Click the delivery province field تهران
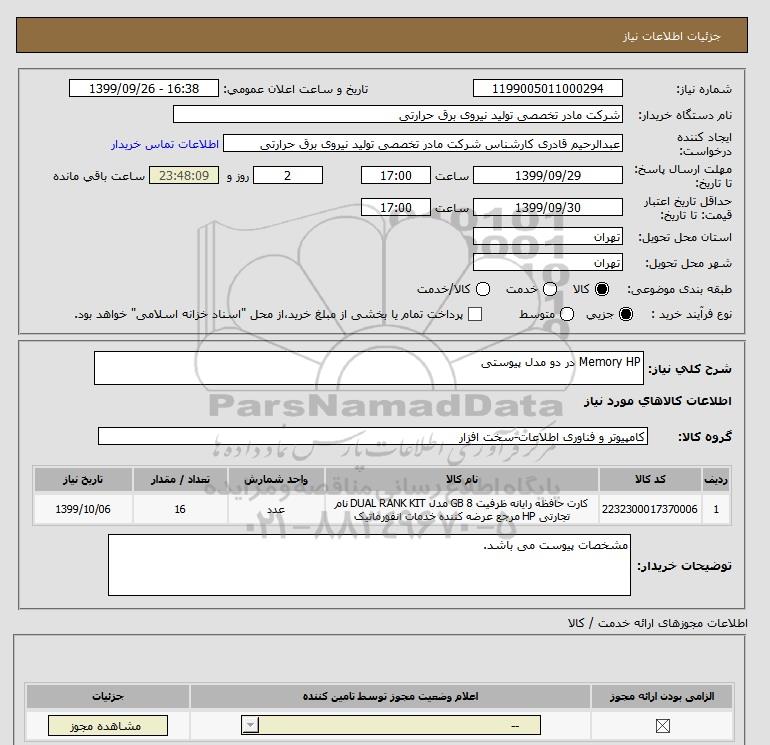Viewport: 770px width, 745px height. [548, 237]
